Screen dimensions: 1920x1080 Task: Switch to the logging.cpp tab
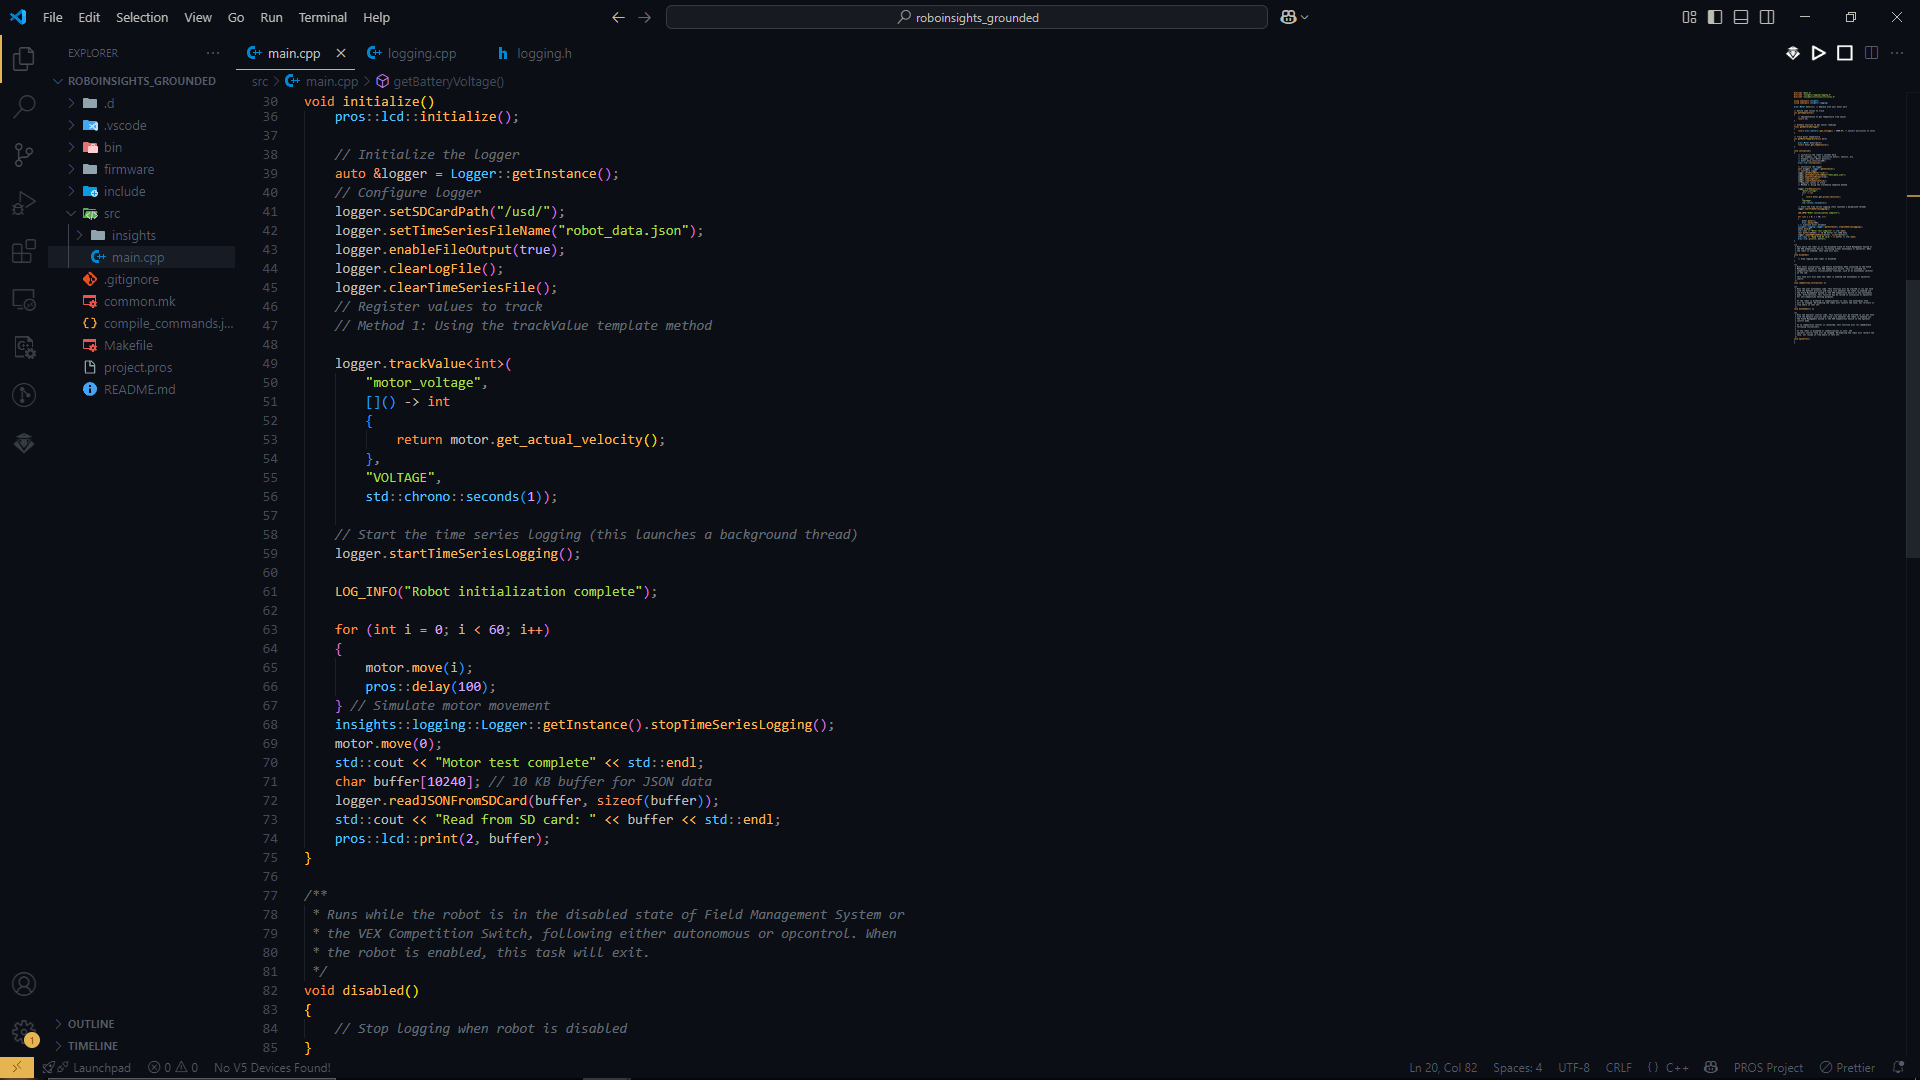[421, 53]
